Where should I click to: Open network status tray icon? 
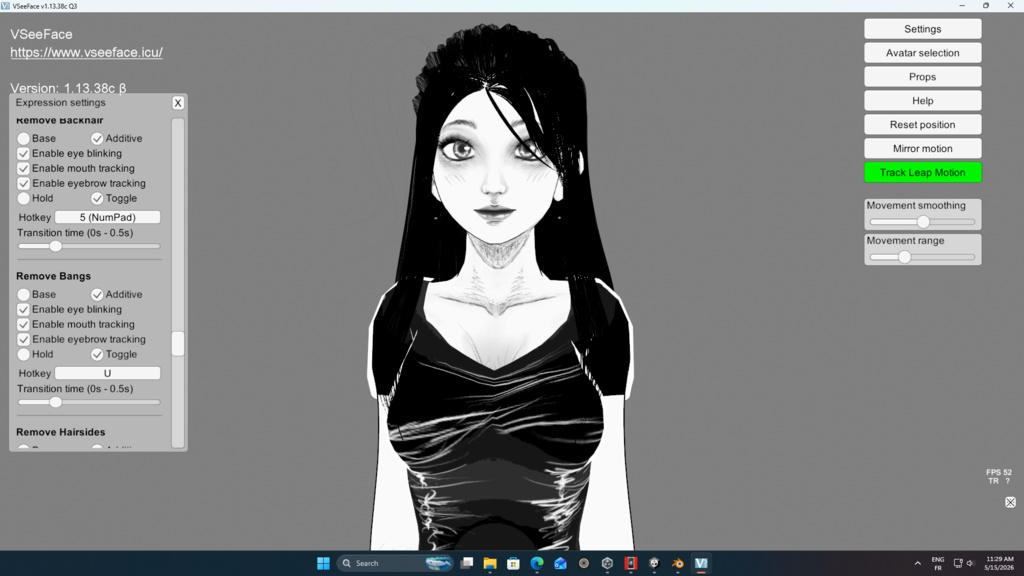click(958, 563)
